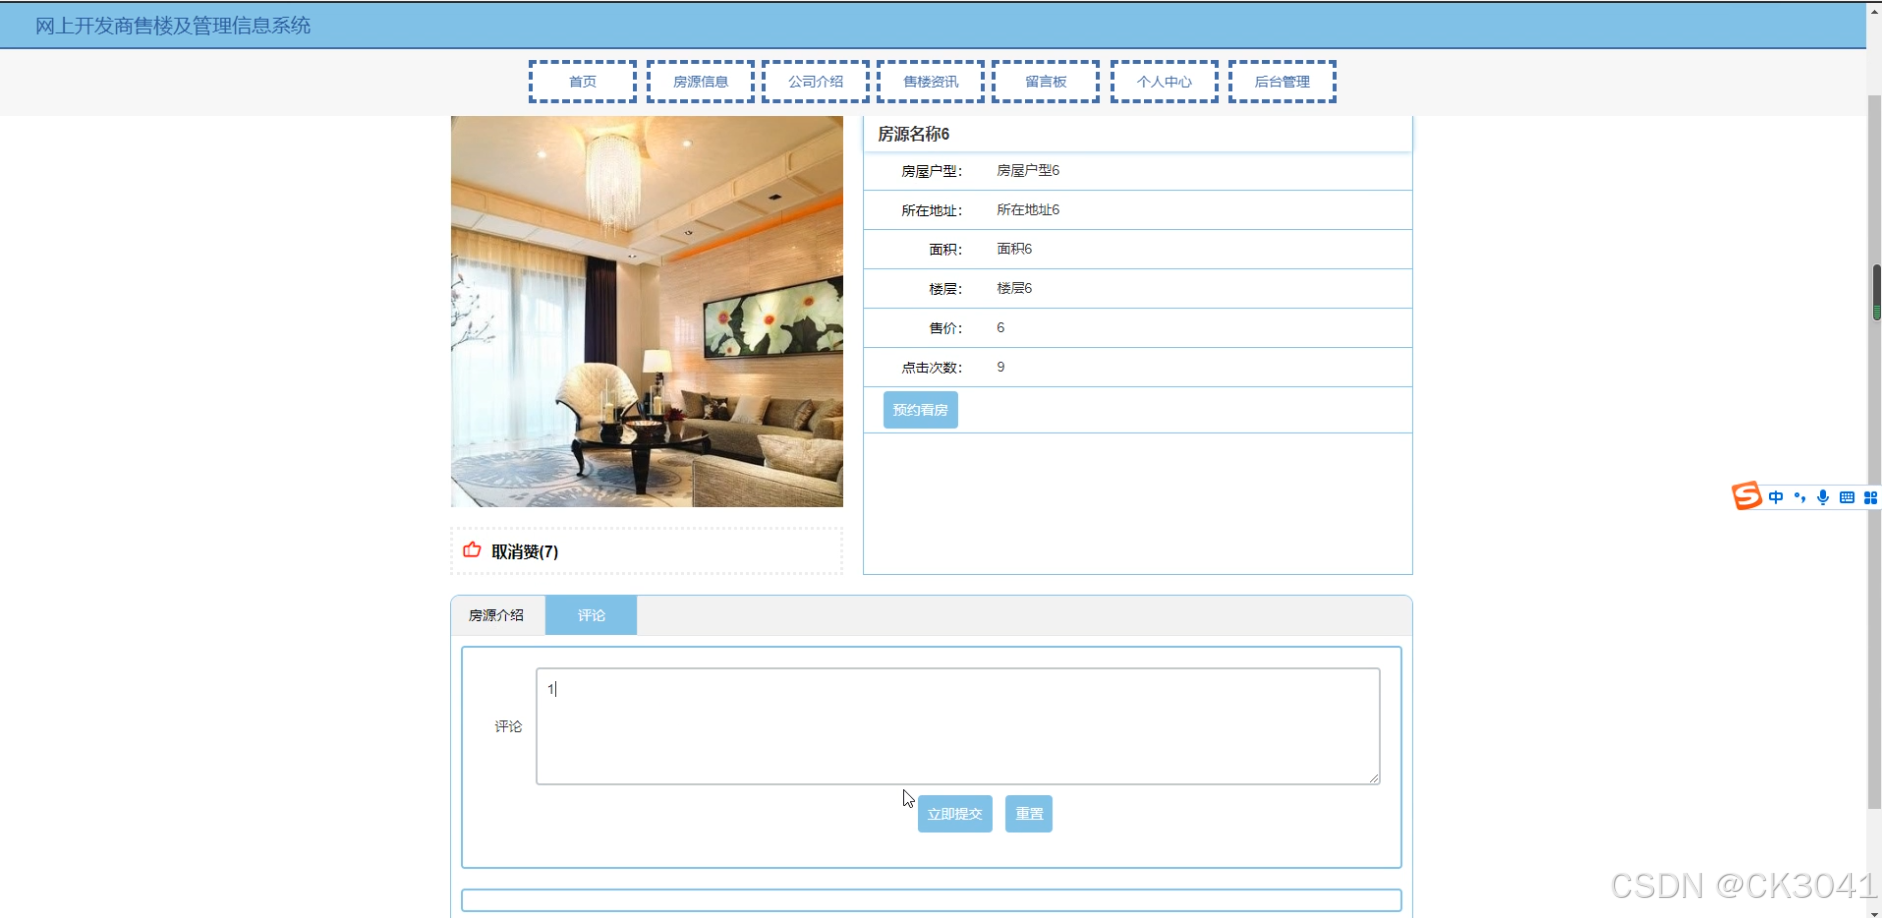This screenshot has width=1882, height=918.
Task: Click the scrollbar up arrow
Action: [x=1874, y=10]
